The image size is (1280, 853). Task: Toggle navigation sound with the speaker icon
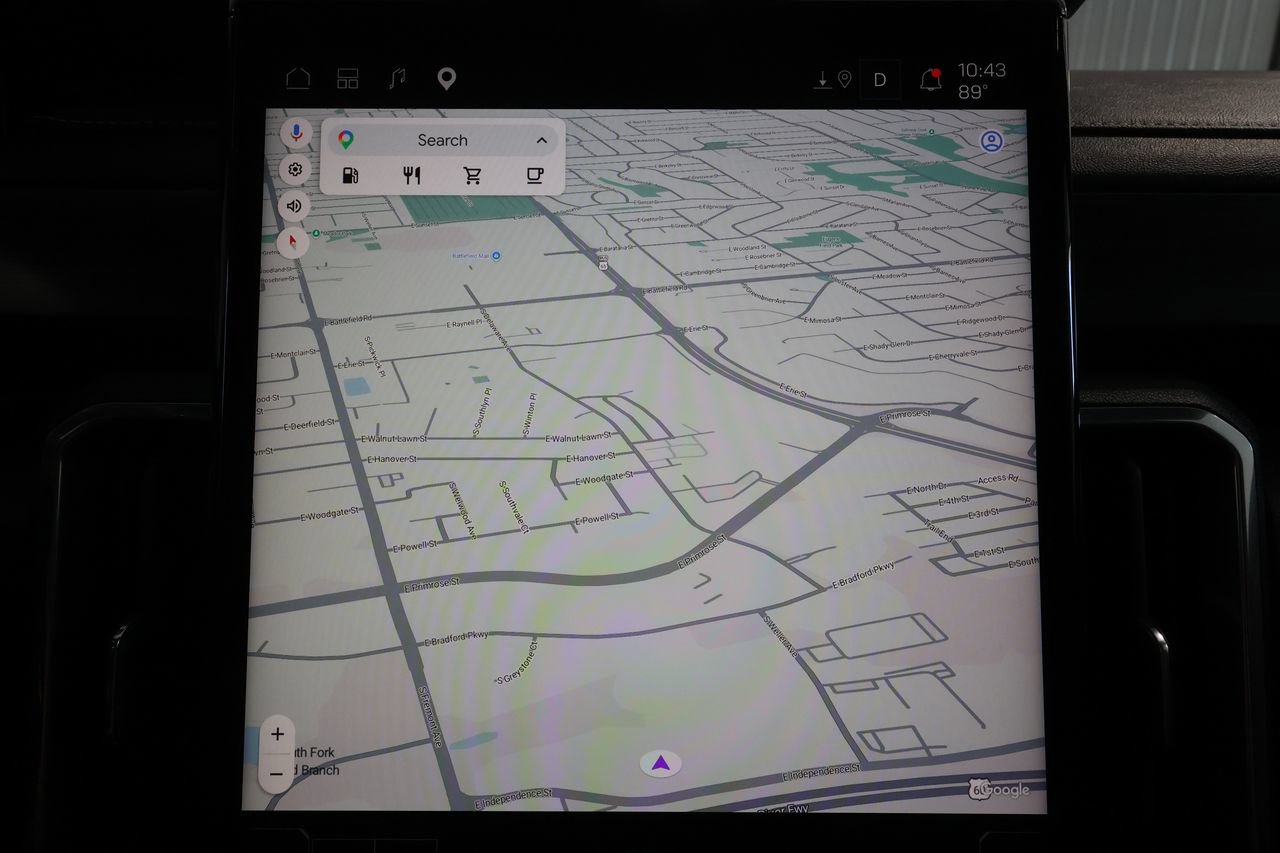pos(294,206)
